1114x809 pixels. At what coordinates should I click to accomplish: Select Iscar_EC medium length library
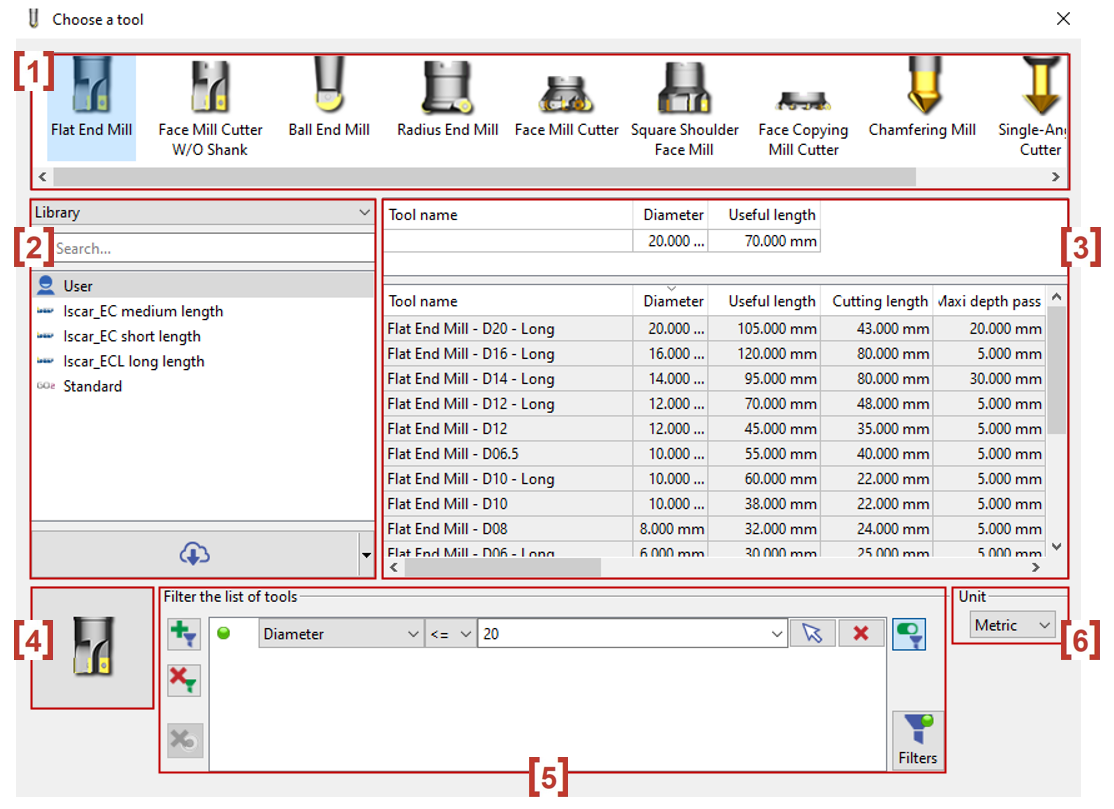pyautogui.click(x=143, y=311)
